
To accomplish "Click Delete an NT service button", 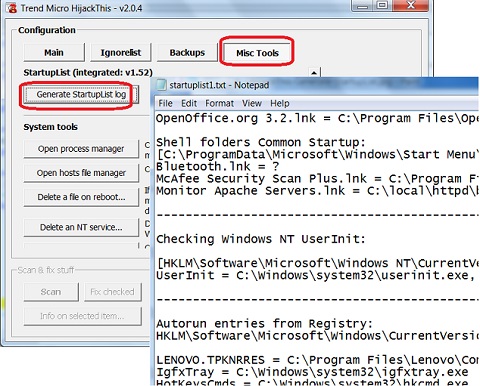I will tap(81, 227).
